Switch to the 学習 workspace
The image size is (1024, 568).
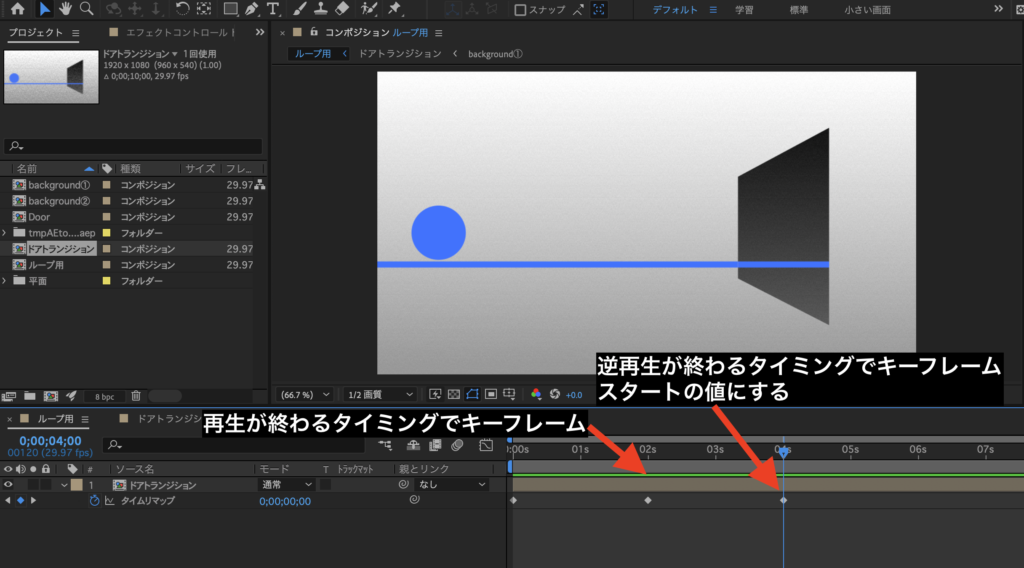[x=744, y=10]
